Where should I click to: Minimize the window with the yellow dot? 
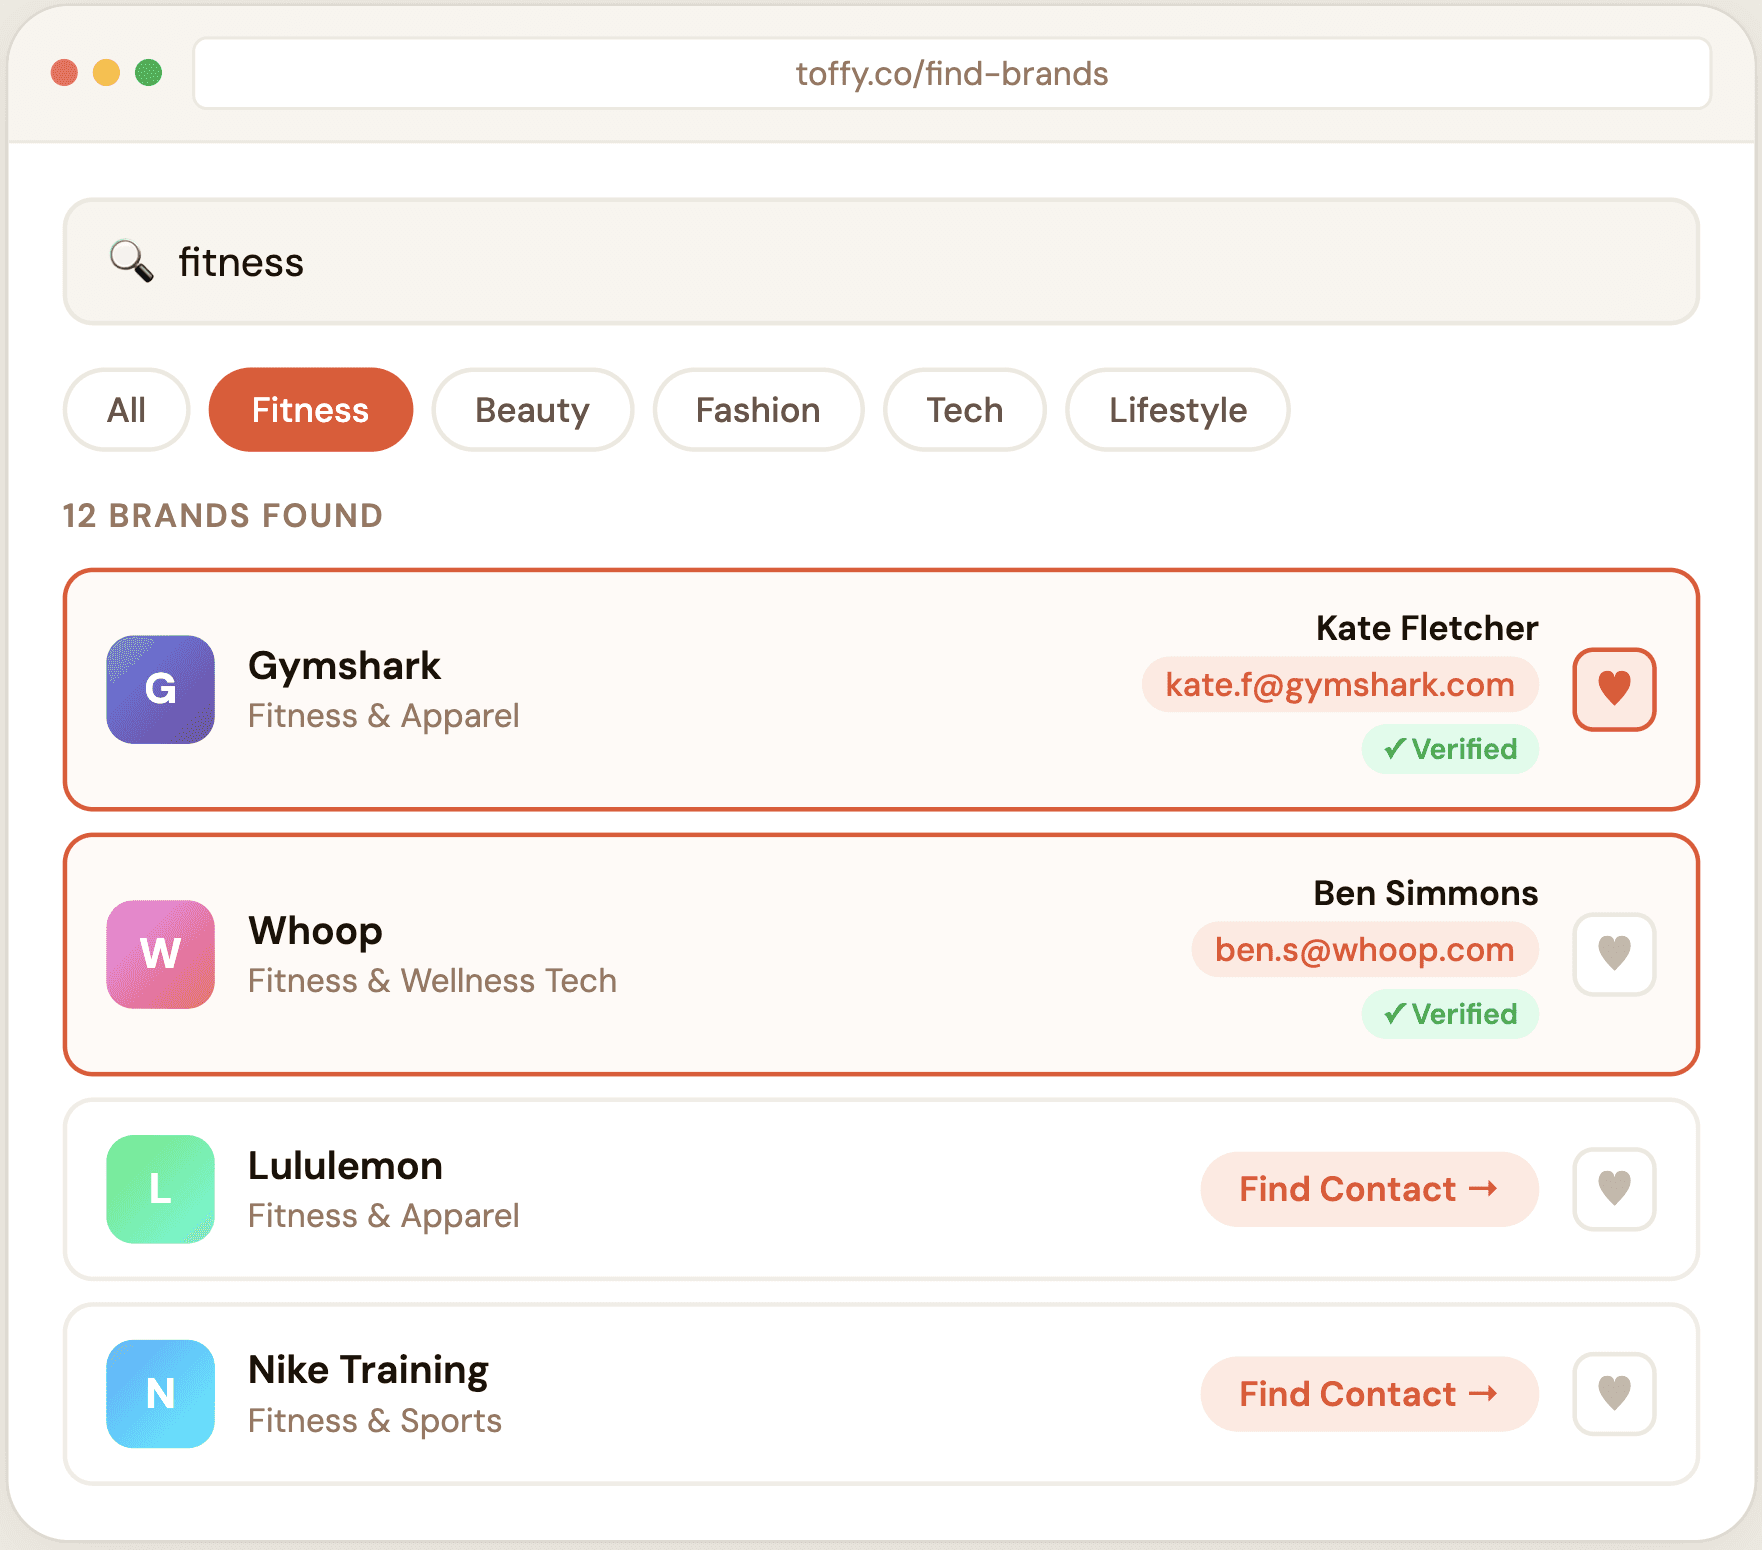(106, 73)
